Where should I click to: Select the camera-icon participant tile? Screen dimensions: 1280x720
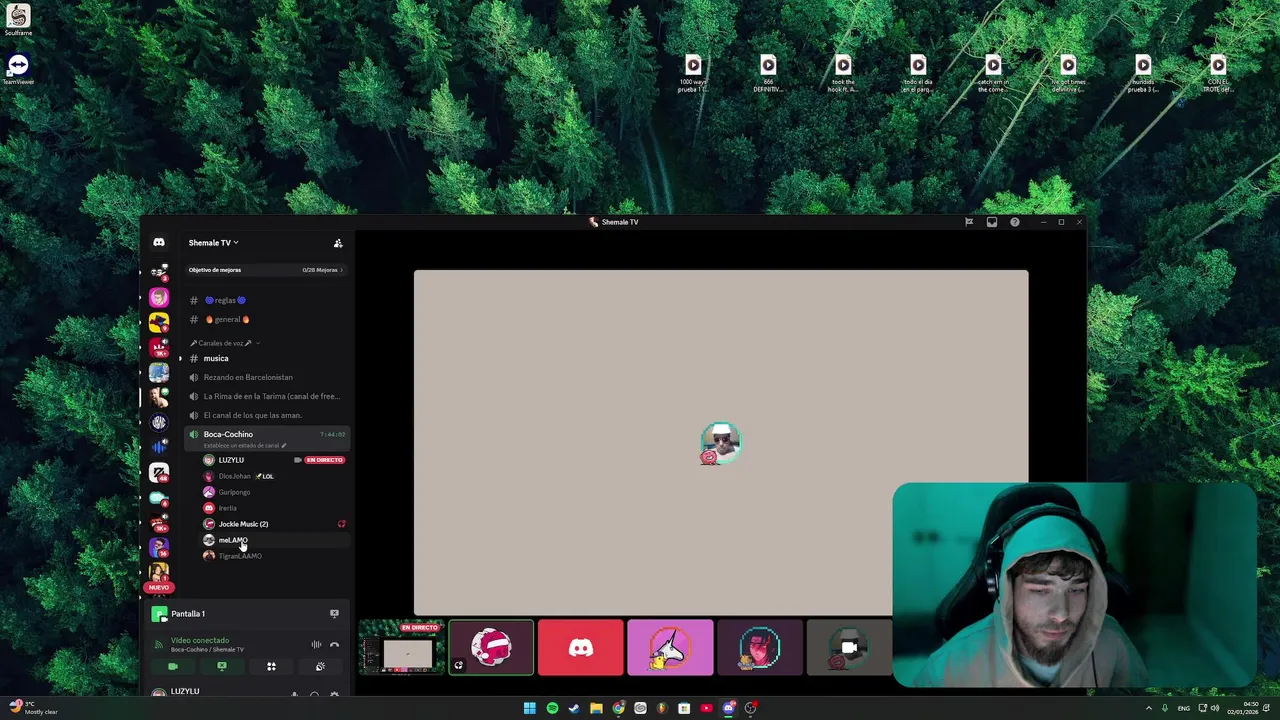click(849, 647)
